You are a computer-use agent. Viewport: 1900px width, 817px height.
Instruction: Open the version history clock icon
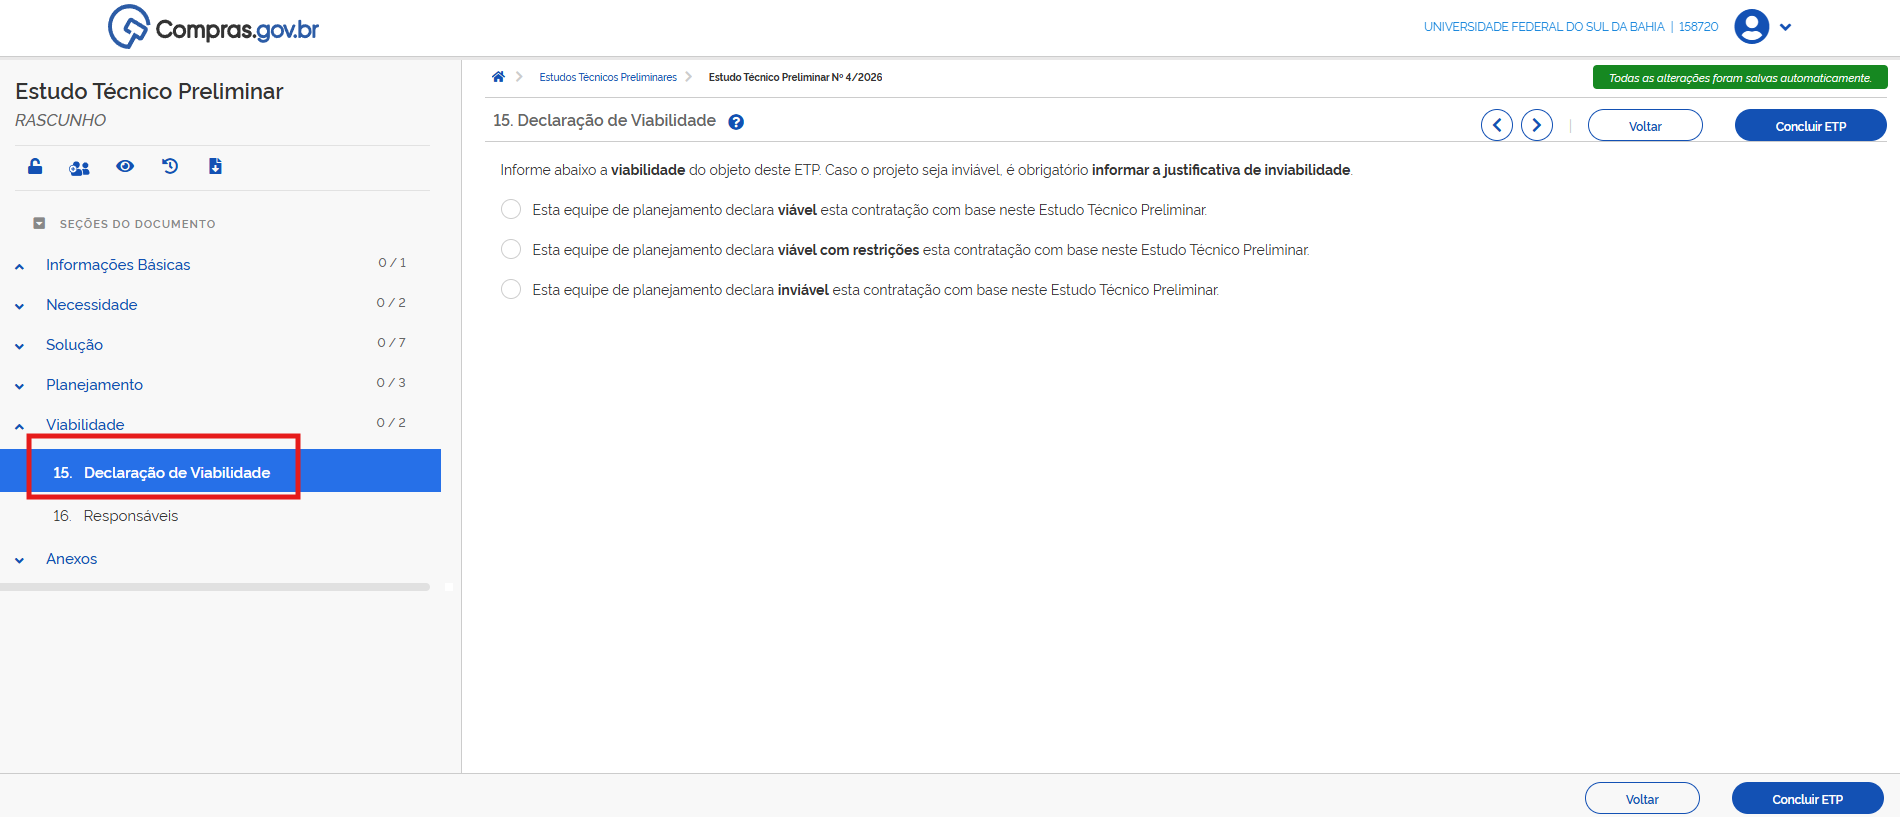point(170,167)
